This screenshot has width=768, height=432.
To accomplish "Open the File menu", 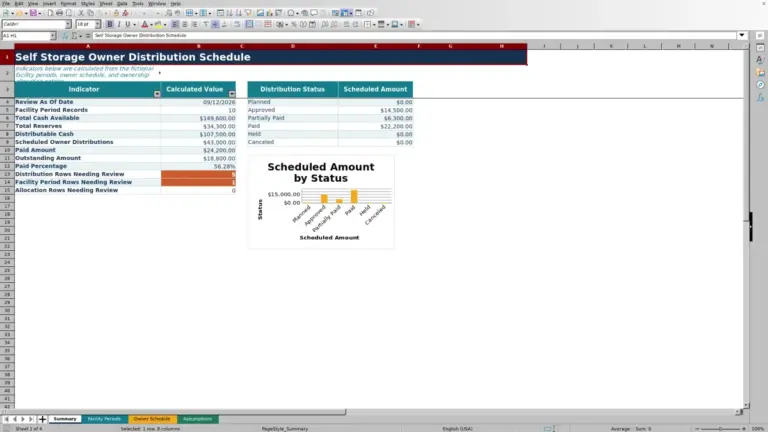I will [6, 3].
